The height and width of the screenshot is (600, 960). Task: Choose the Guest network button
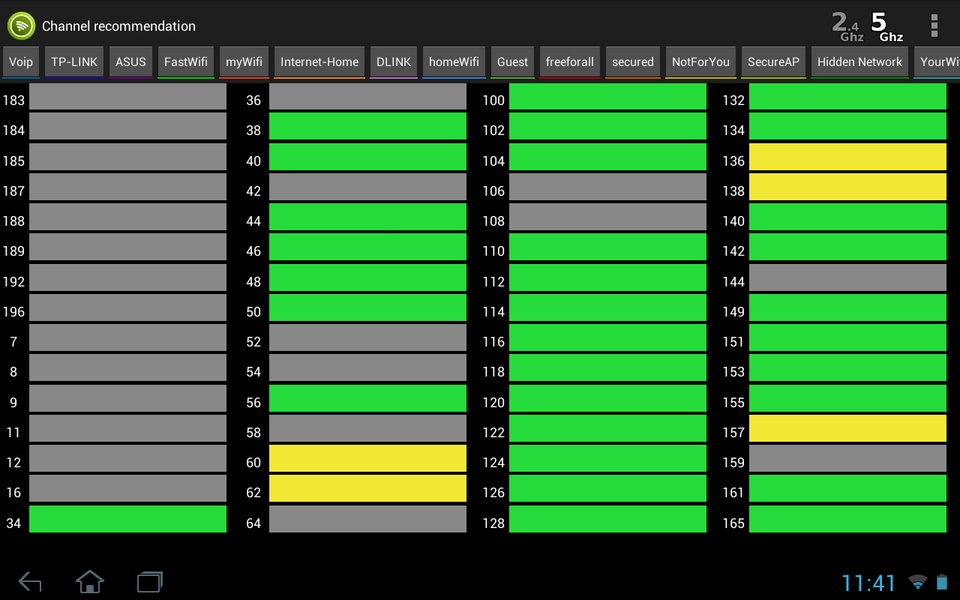(512, 62)
